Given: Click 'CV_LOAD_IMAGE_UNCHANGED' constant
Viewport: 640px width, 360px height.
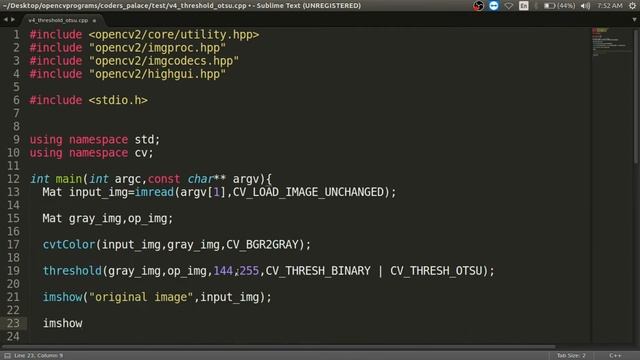Looking at the screenshot, I should point(308,192).
